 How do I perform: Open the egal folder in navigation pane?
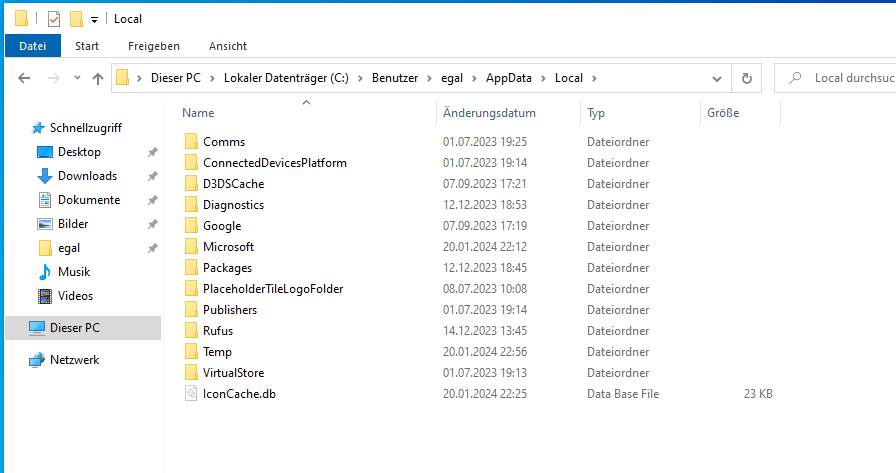click(69, 248)
